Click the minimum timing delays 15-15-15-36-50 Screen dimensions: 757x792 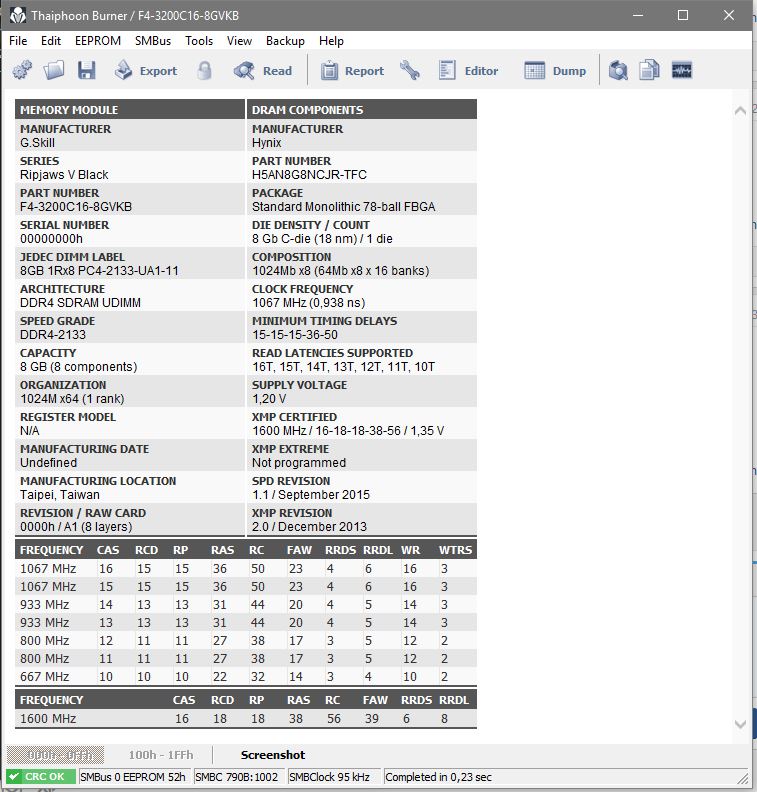[295, 334]
